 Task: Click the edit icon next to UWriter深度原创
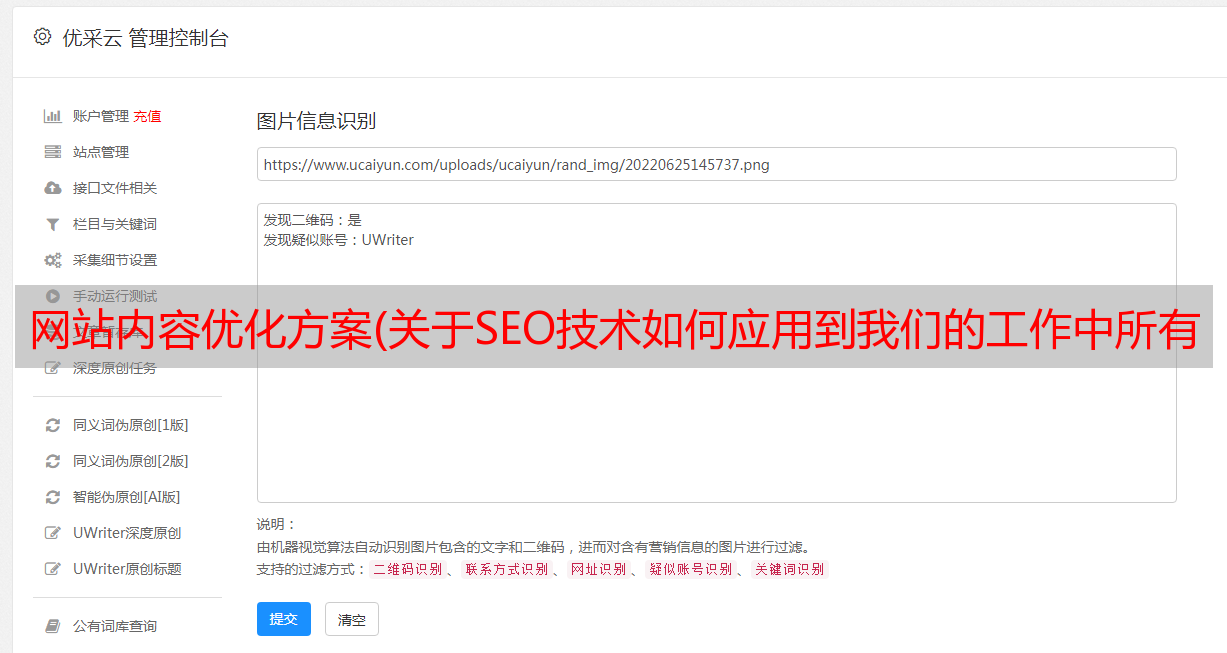pyautogui.click(x=53, y=533)
